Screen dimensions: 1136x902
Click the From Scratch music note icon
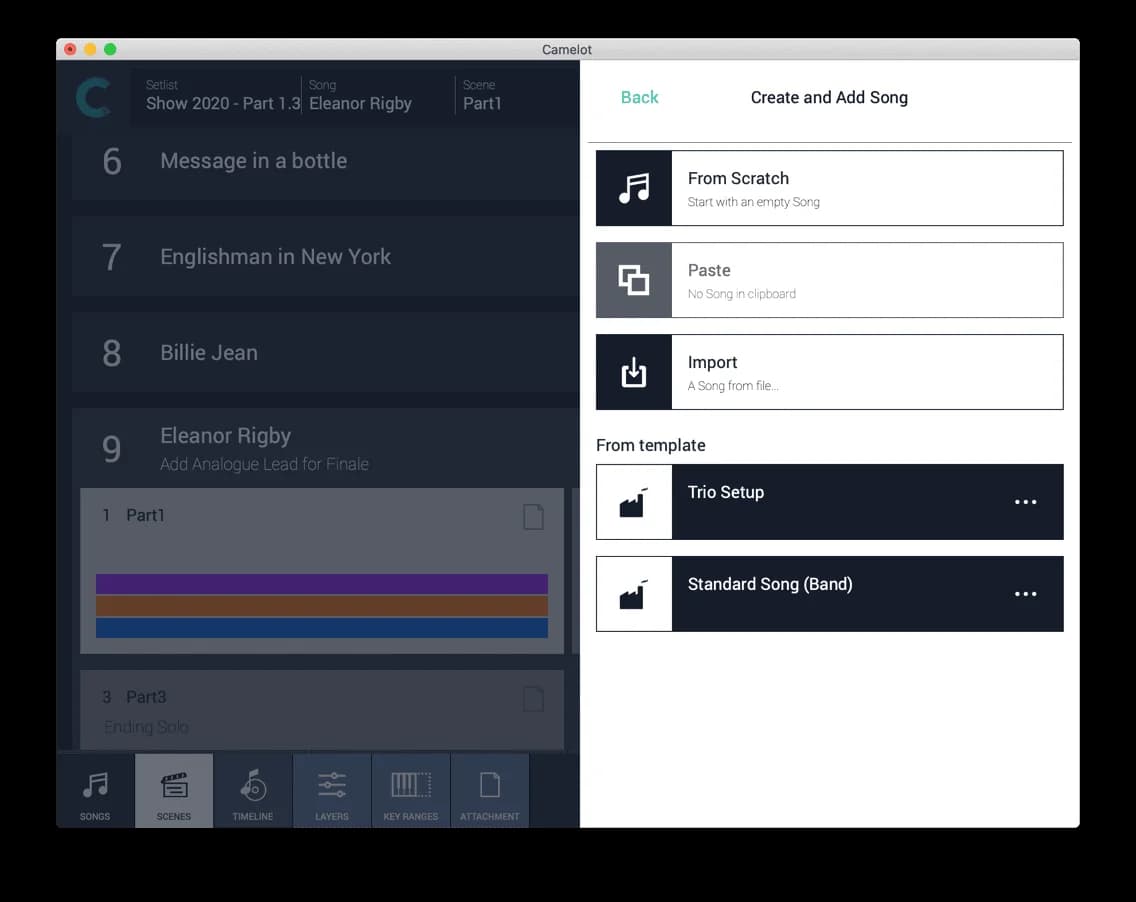click(634, 187)
